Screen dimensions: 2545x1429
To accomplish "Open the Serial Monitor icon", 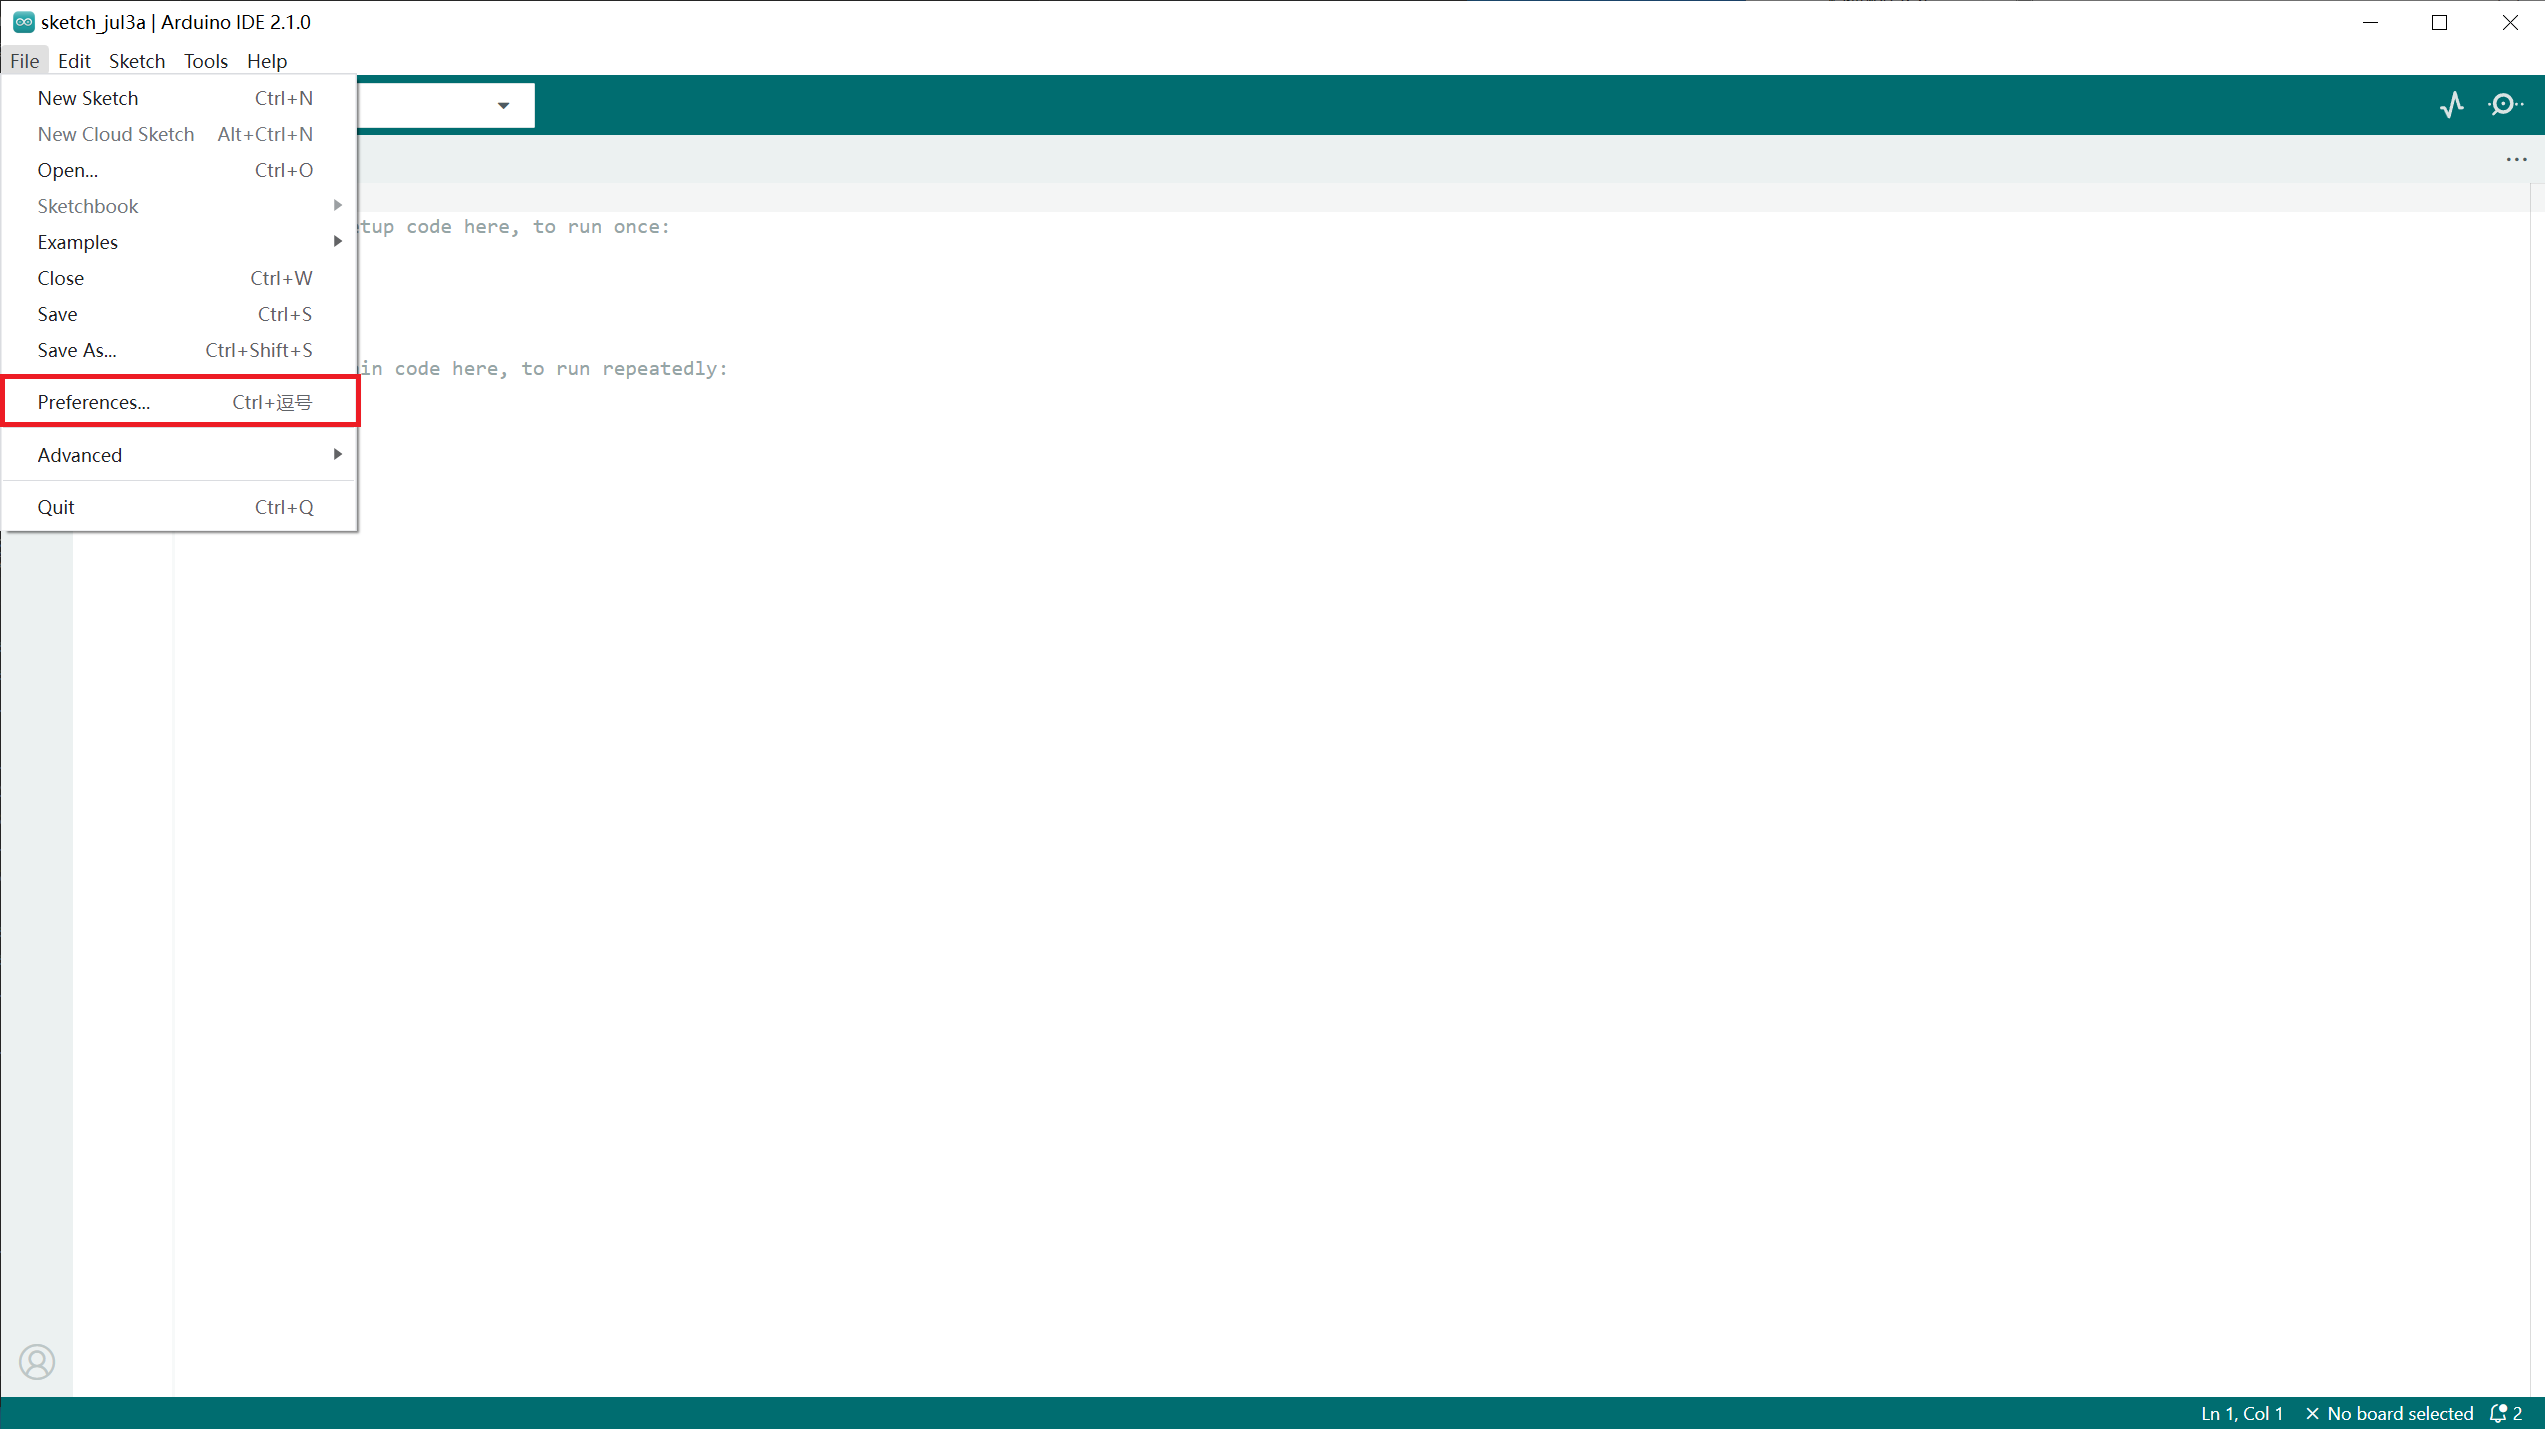I will (2504, 105).
